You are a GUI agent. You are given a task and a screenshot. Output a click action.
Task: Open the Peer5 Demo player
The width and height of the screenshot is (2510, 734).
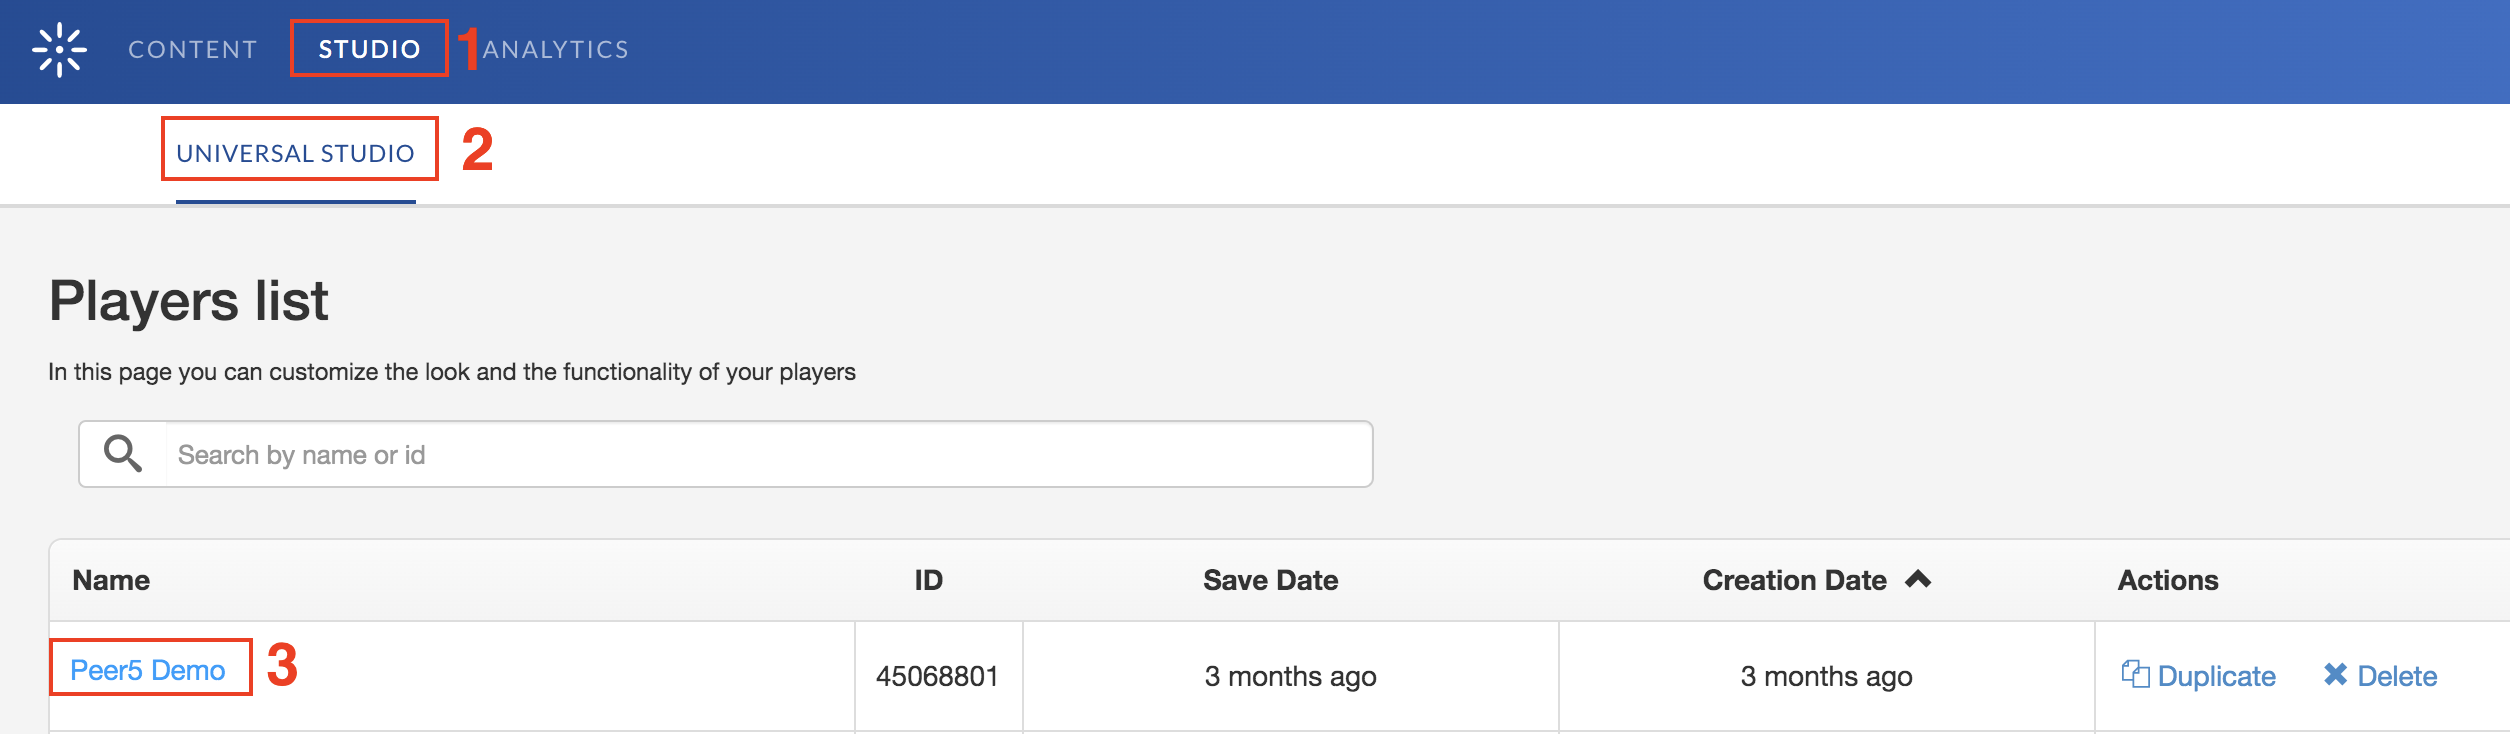coord(148,670)
